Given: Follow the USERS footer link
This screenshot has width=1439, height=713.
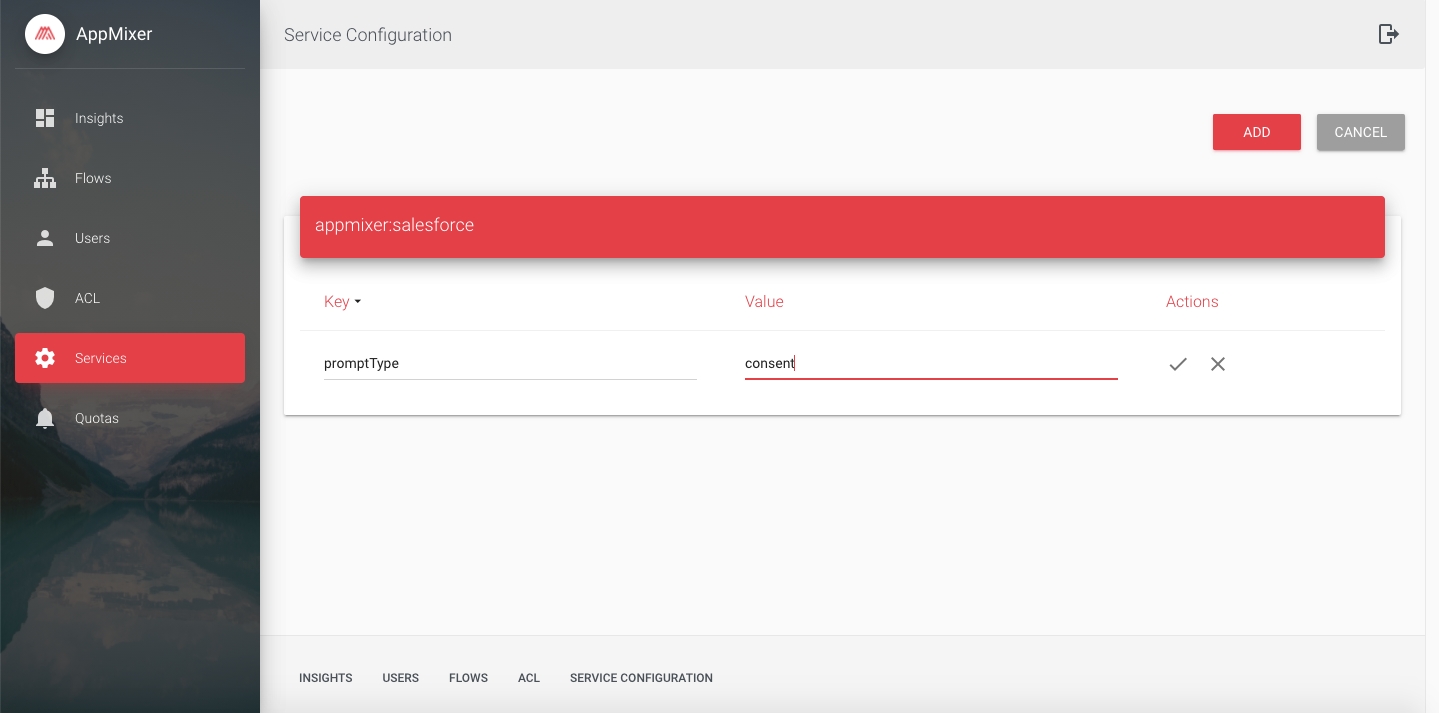Looking at the screenshot, I should tap(400, 678).
